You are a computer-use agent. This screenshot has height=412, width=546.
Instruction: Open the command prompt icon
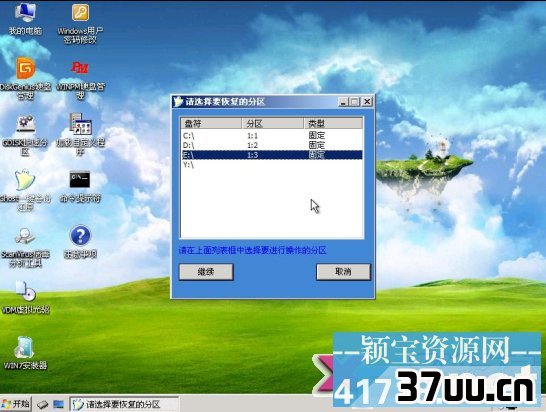[80, 186]
